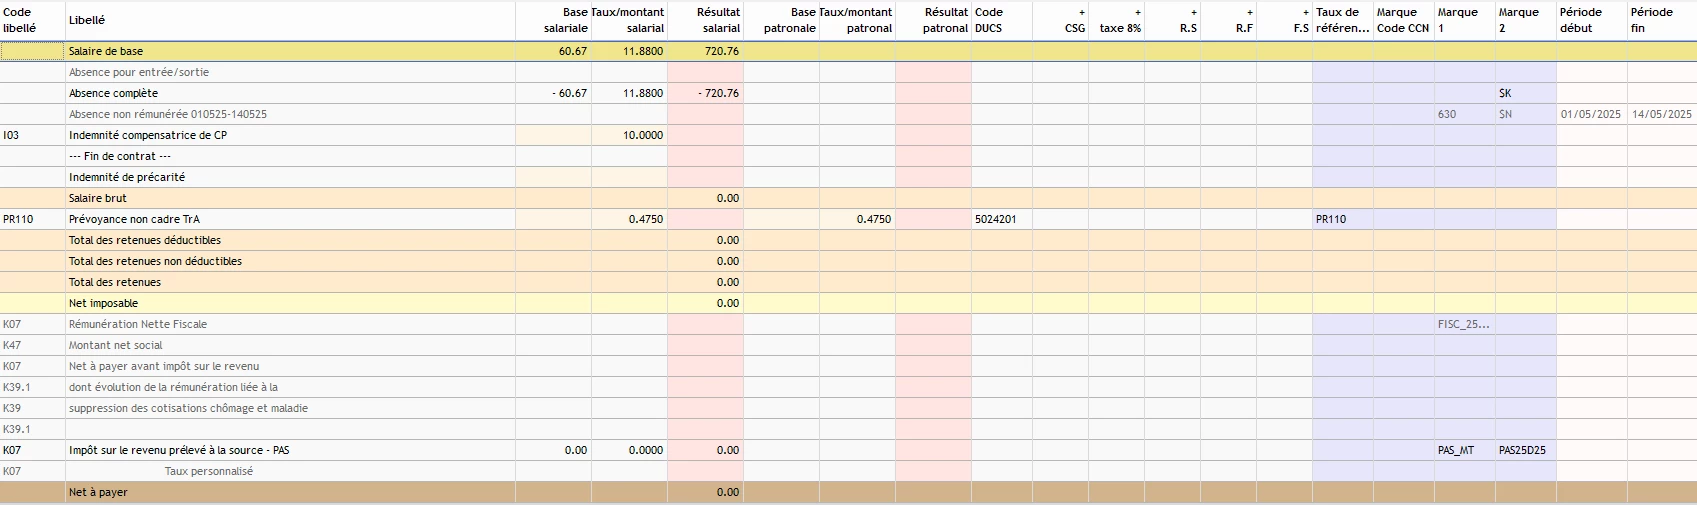
Task: Click the "Marque Code CCN" column header
Action: [1404, 20]
